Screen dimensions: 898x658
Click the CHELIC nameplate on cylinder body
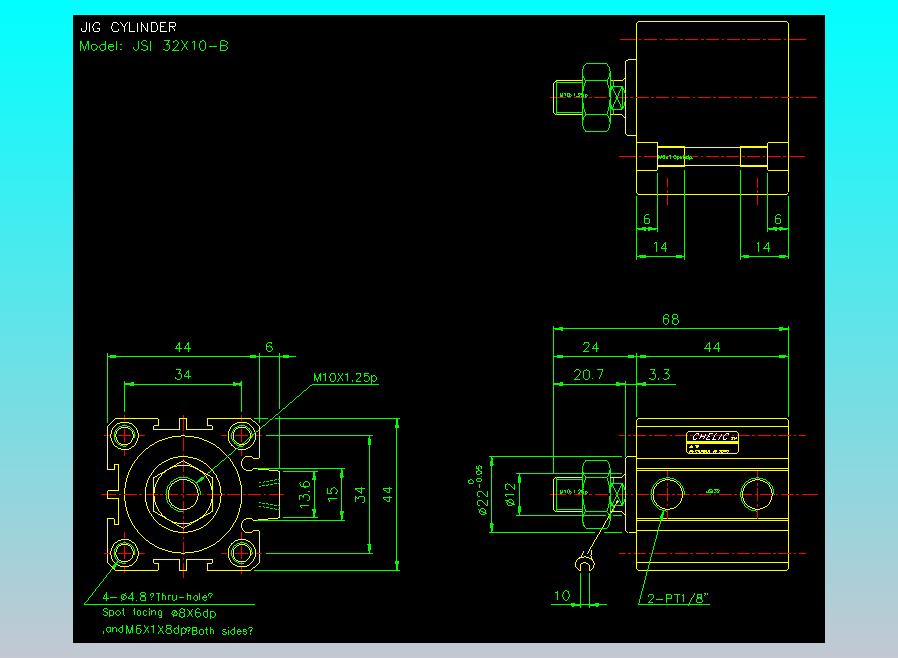(712, 437)
